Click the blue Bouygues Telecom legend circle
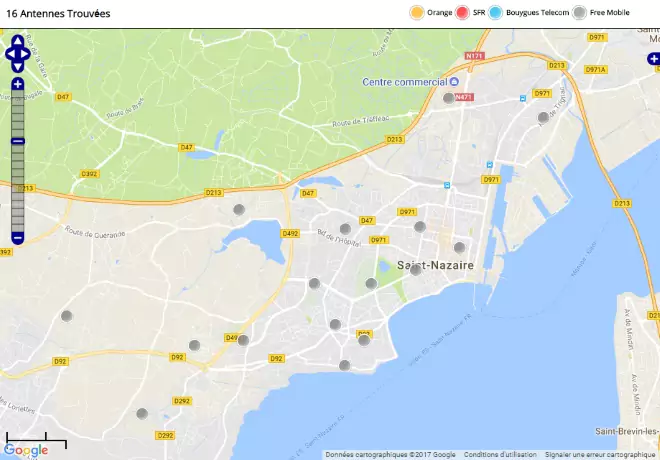This screenshot has width=660, height=460. [x=496, y=13]
